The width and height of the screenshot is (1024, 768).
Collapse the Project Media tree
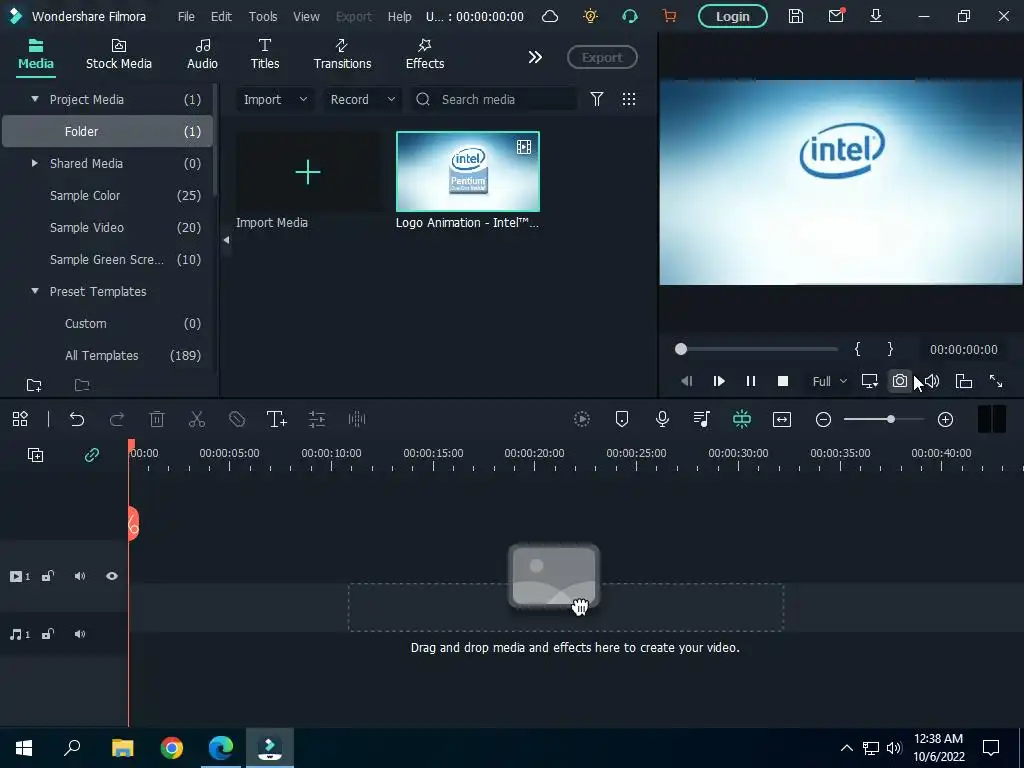(x=35, y=99)
